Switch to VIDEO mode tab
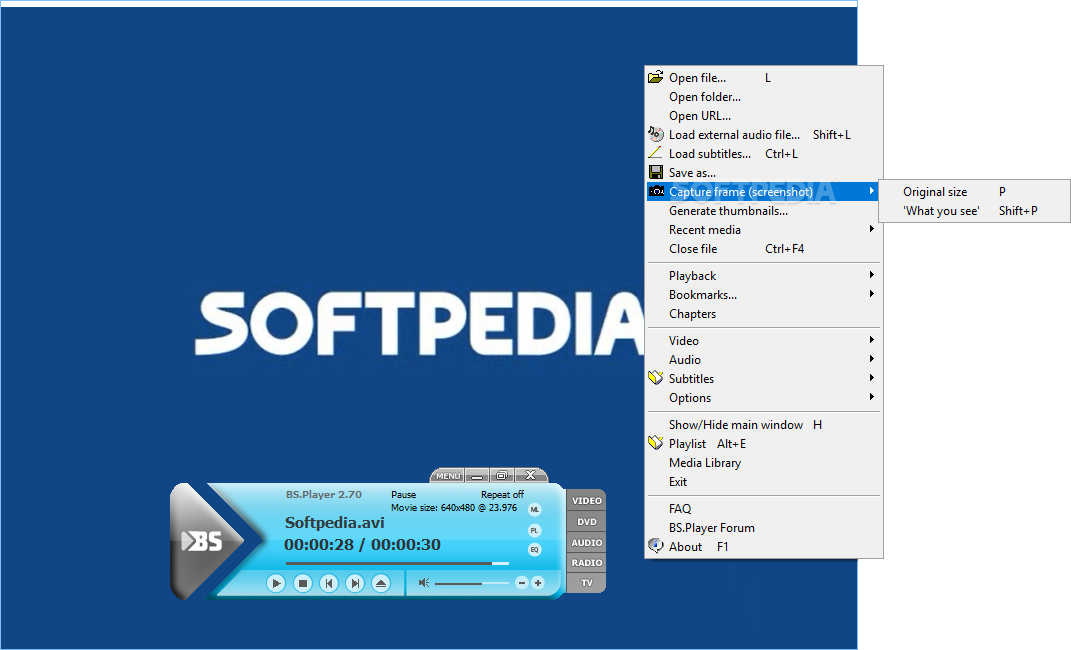The image size is (1071, 650). pyautogui.click(x=587, y=500)
